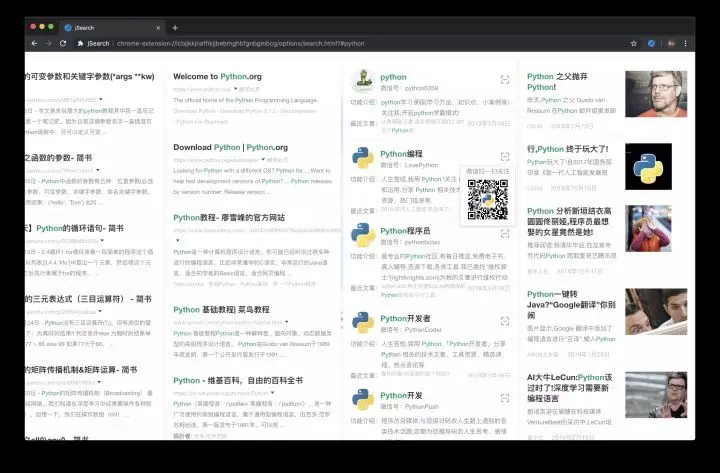Expand dropdown arrow under '可变参数和关键字参数' result

[x=101, y=99]
